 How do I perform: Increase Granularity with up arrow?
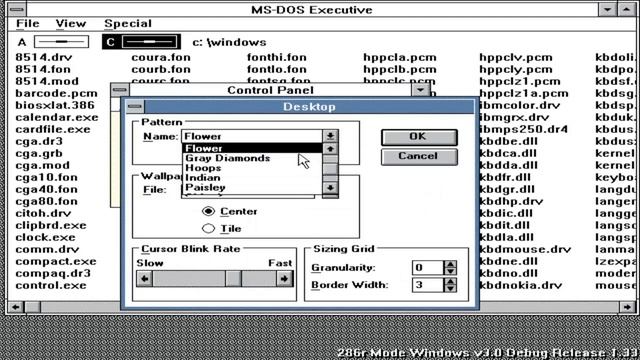click(450, 264)
